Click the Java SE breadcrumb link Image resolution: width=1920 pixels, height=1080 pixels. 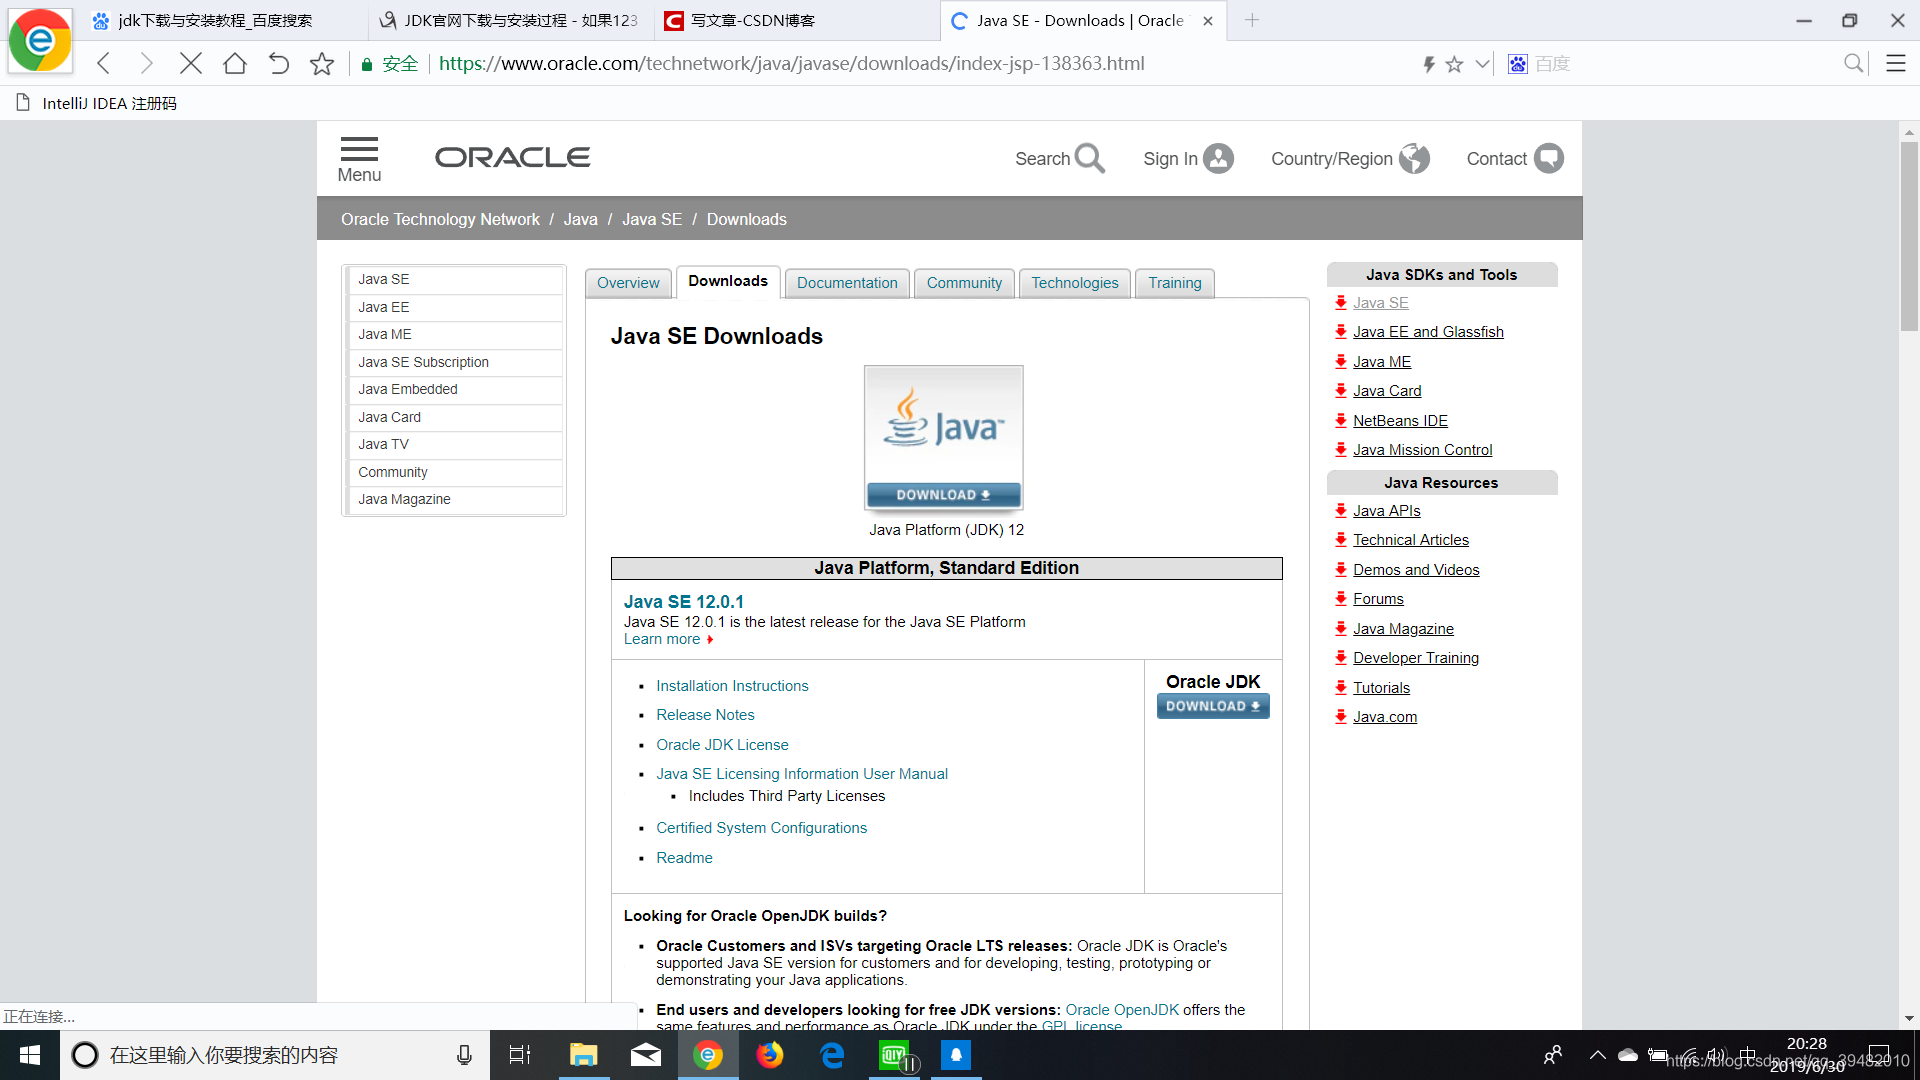pyautogui.click(x=652, y=219)
